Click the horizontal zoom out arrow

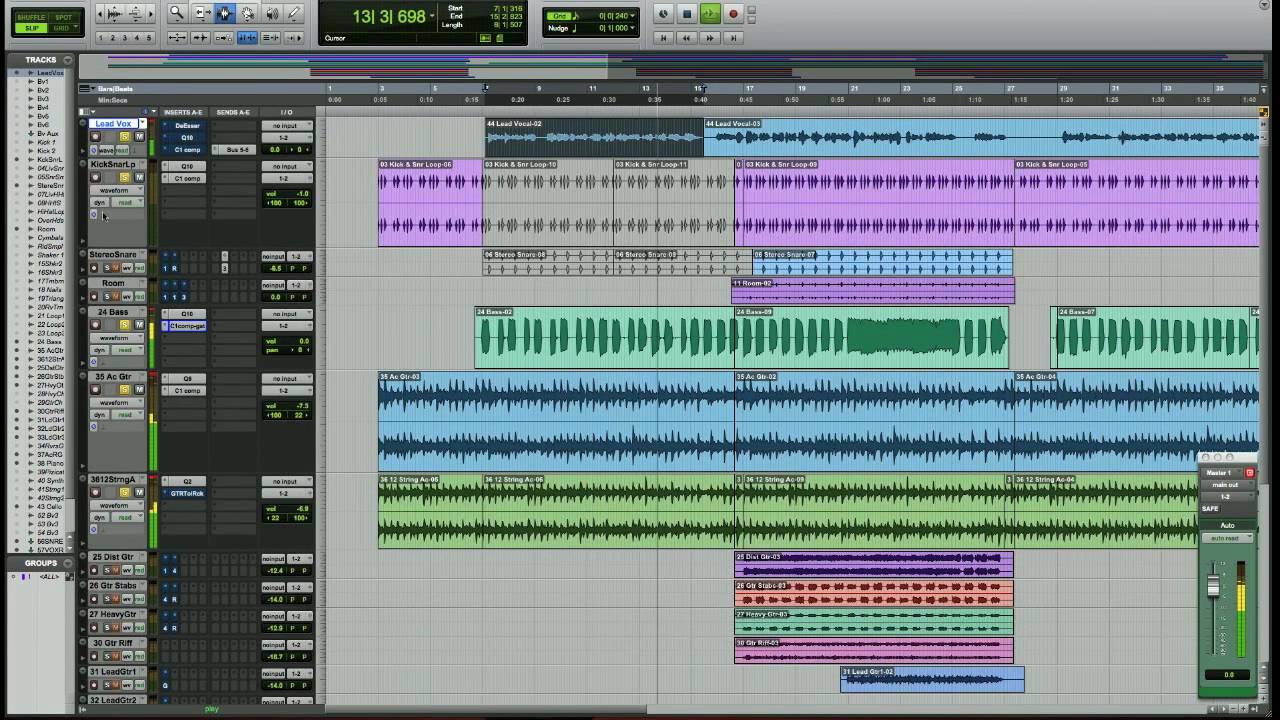(x=99, y=13)
